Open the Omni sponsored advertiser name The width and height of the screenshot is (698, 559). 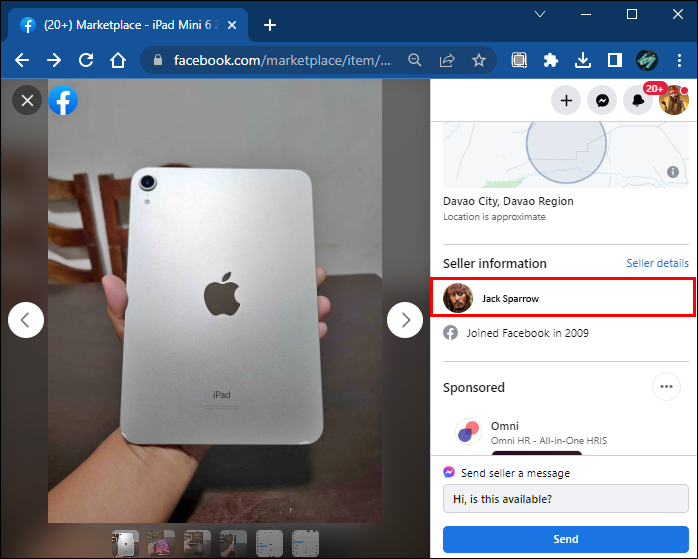click(x=505, y=426)
